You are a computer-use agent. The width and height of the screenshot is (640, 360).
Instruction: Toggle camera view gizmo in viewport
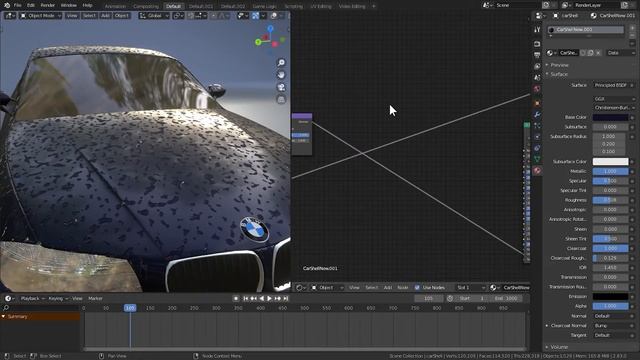tap(281, 87)
